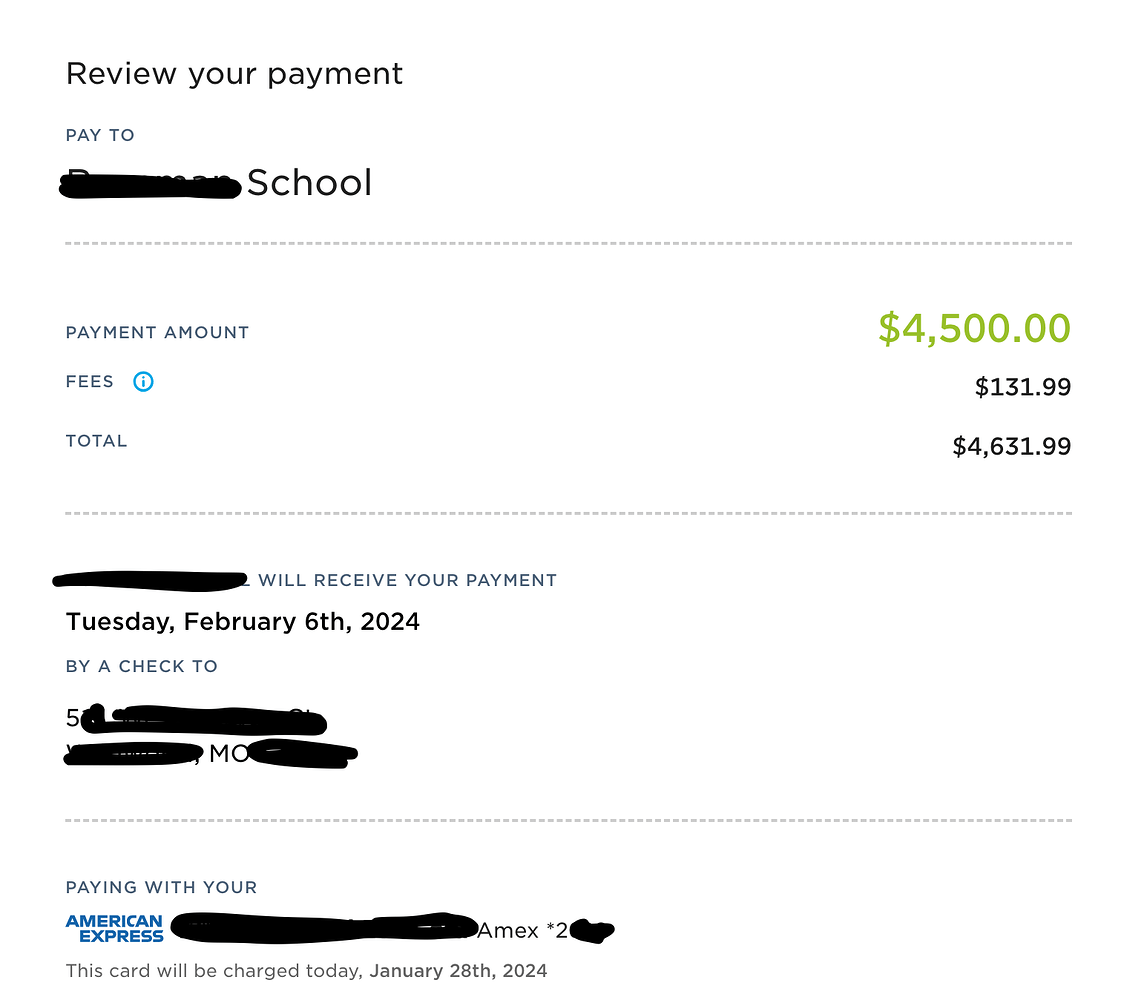This screenshot has height=1000, width=1146.
Task: Click the American Express logo
Action: (114, 929)
